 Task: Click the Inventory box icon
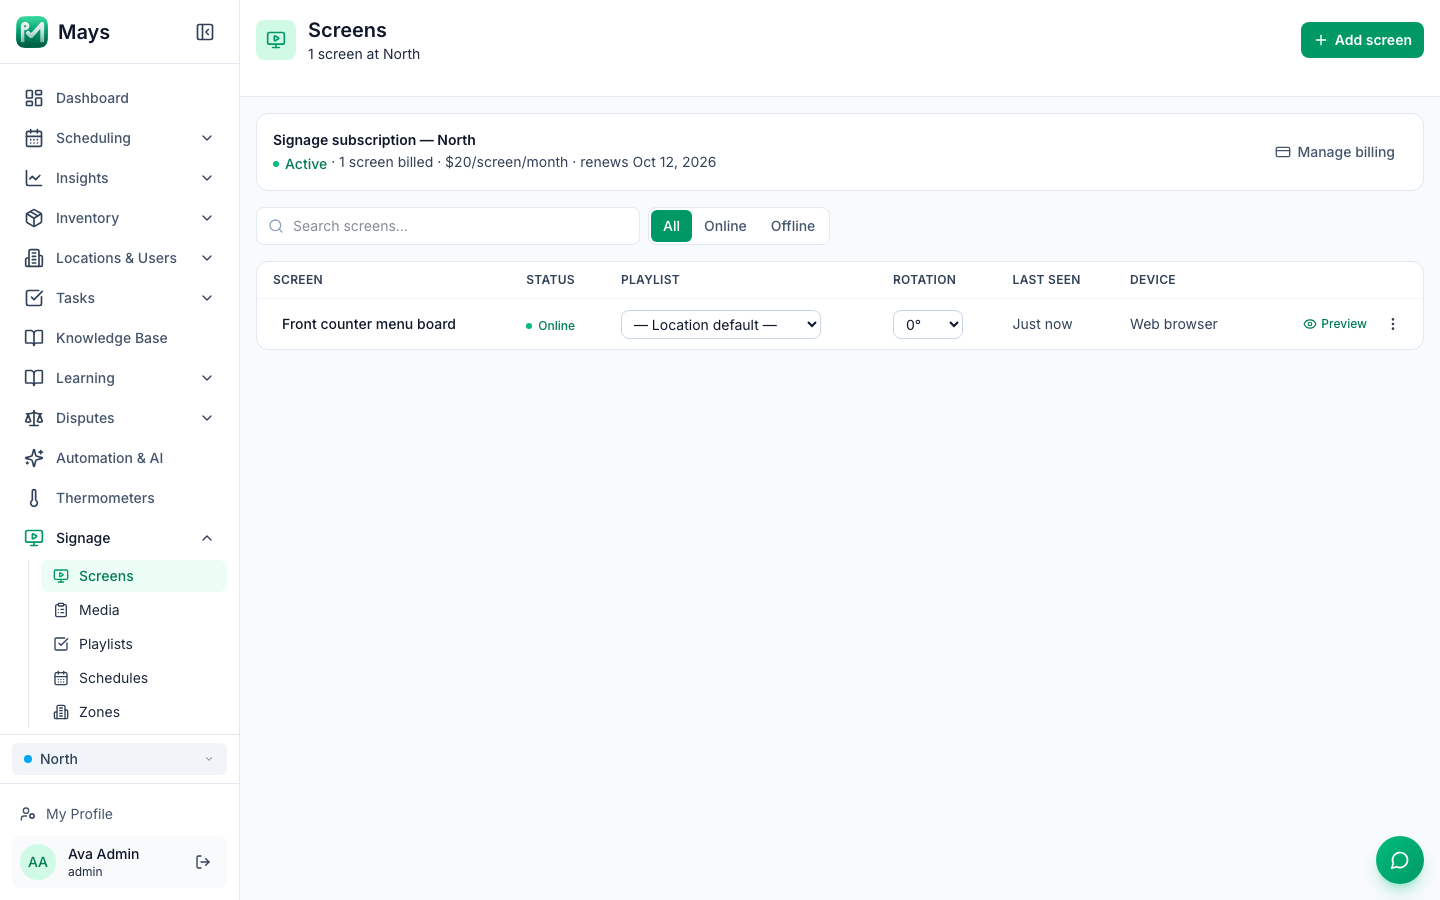point(34,218)
